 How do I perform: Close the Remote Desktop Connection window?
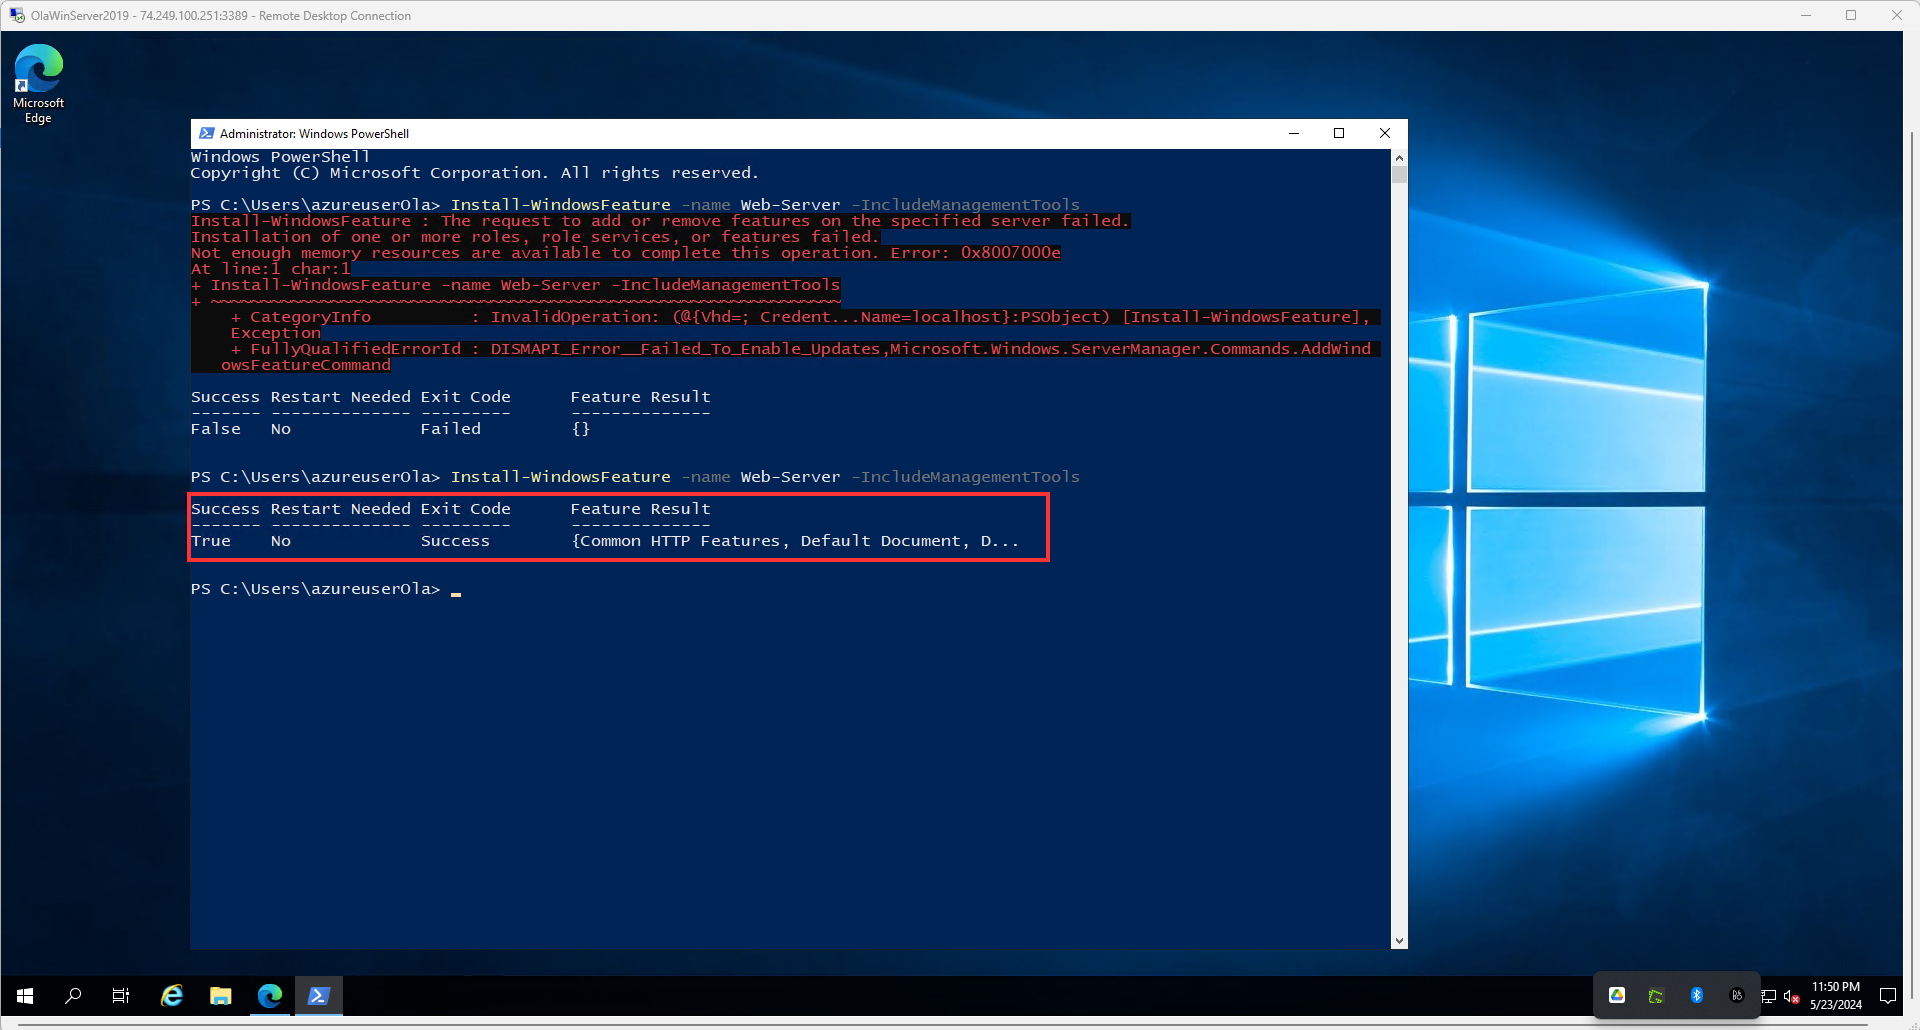1896,15
